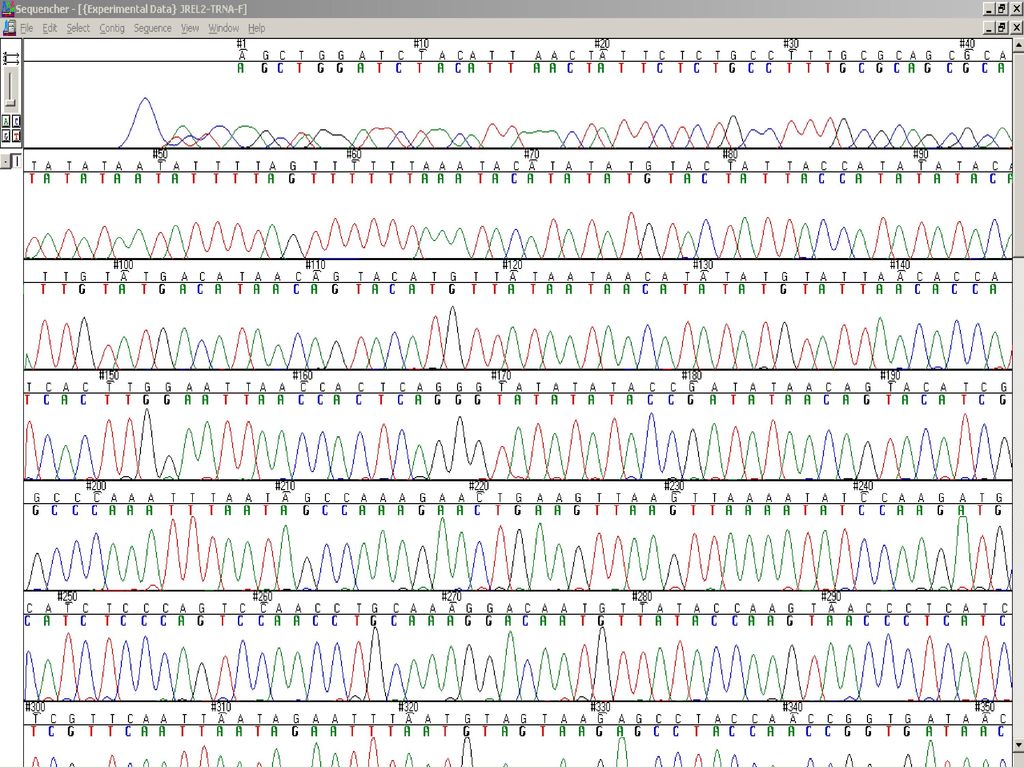1024x768 pixels.
Task: Minimize the inner JREL2-TRNA-F document window
Action: (x=989, y=27)
